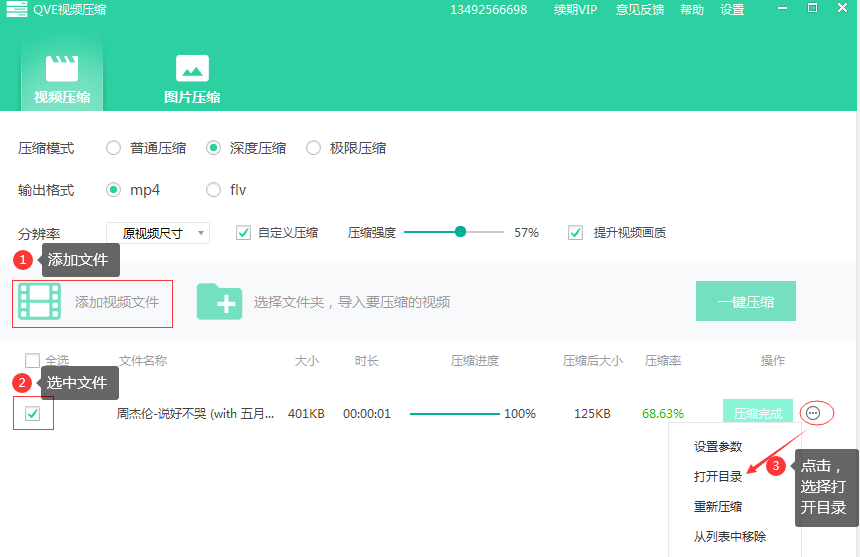Select 极限压缩 compression mode
This screenshot has height=557, width=860.
313,148
